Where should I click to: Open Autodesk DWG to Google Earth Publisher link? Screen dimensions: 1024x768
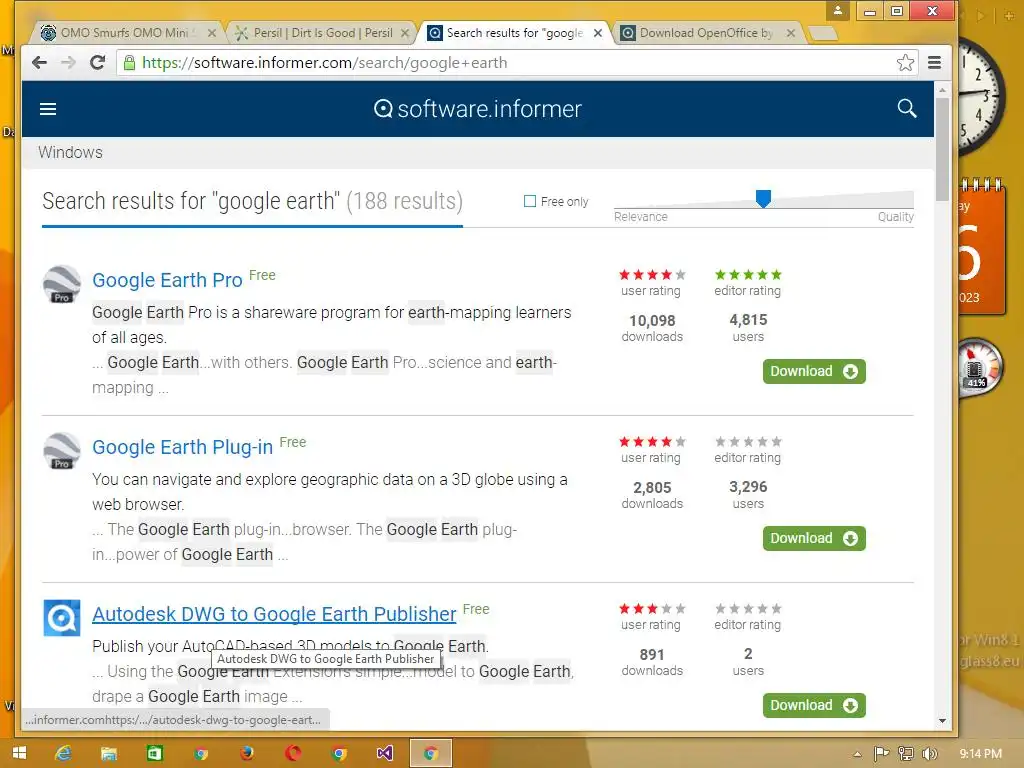click(274, 615)
